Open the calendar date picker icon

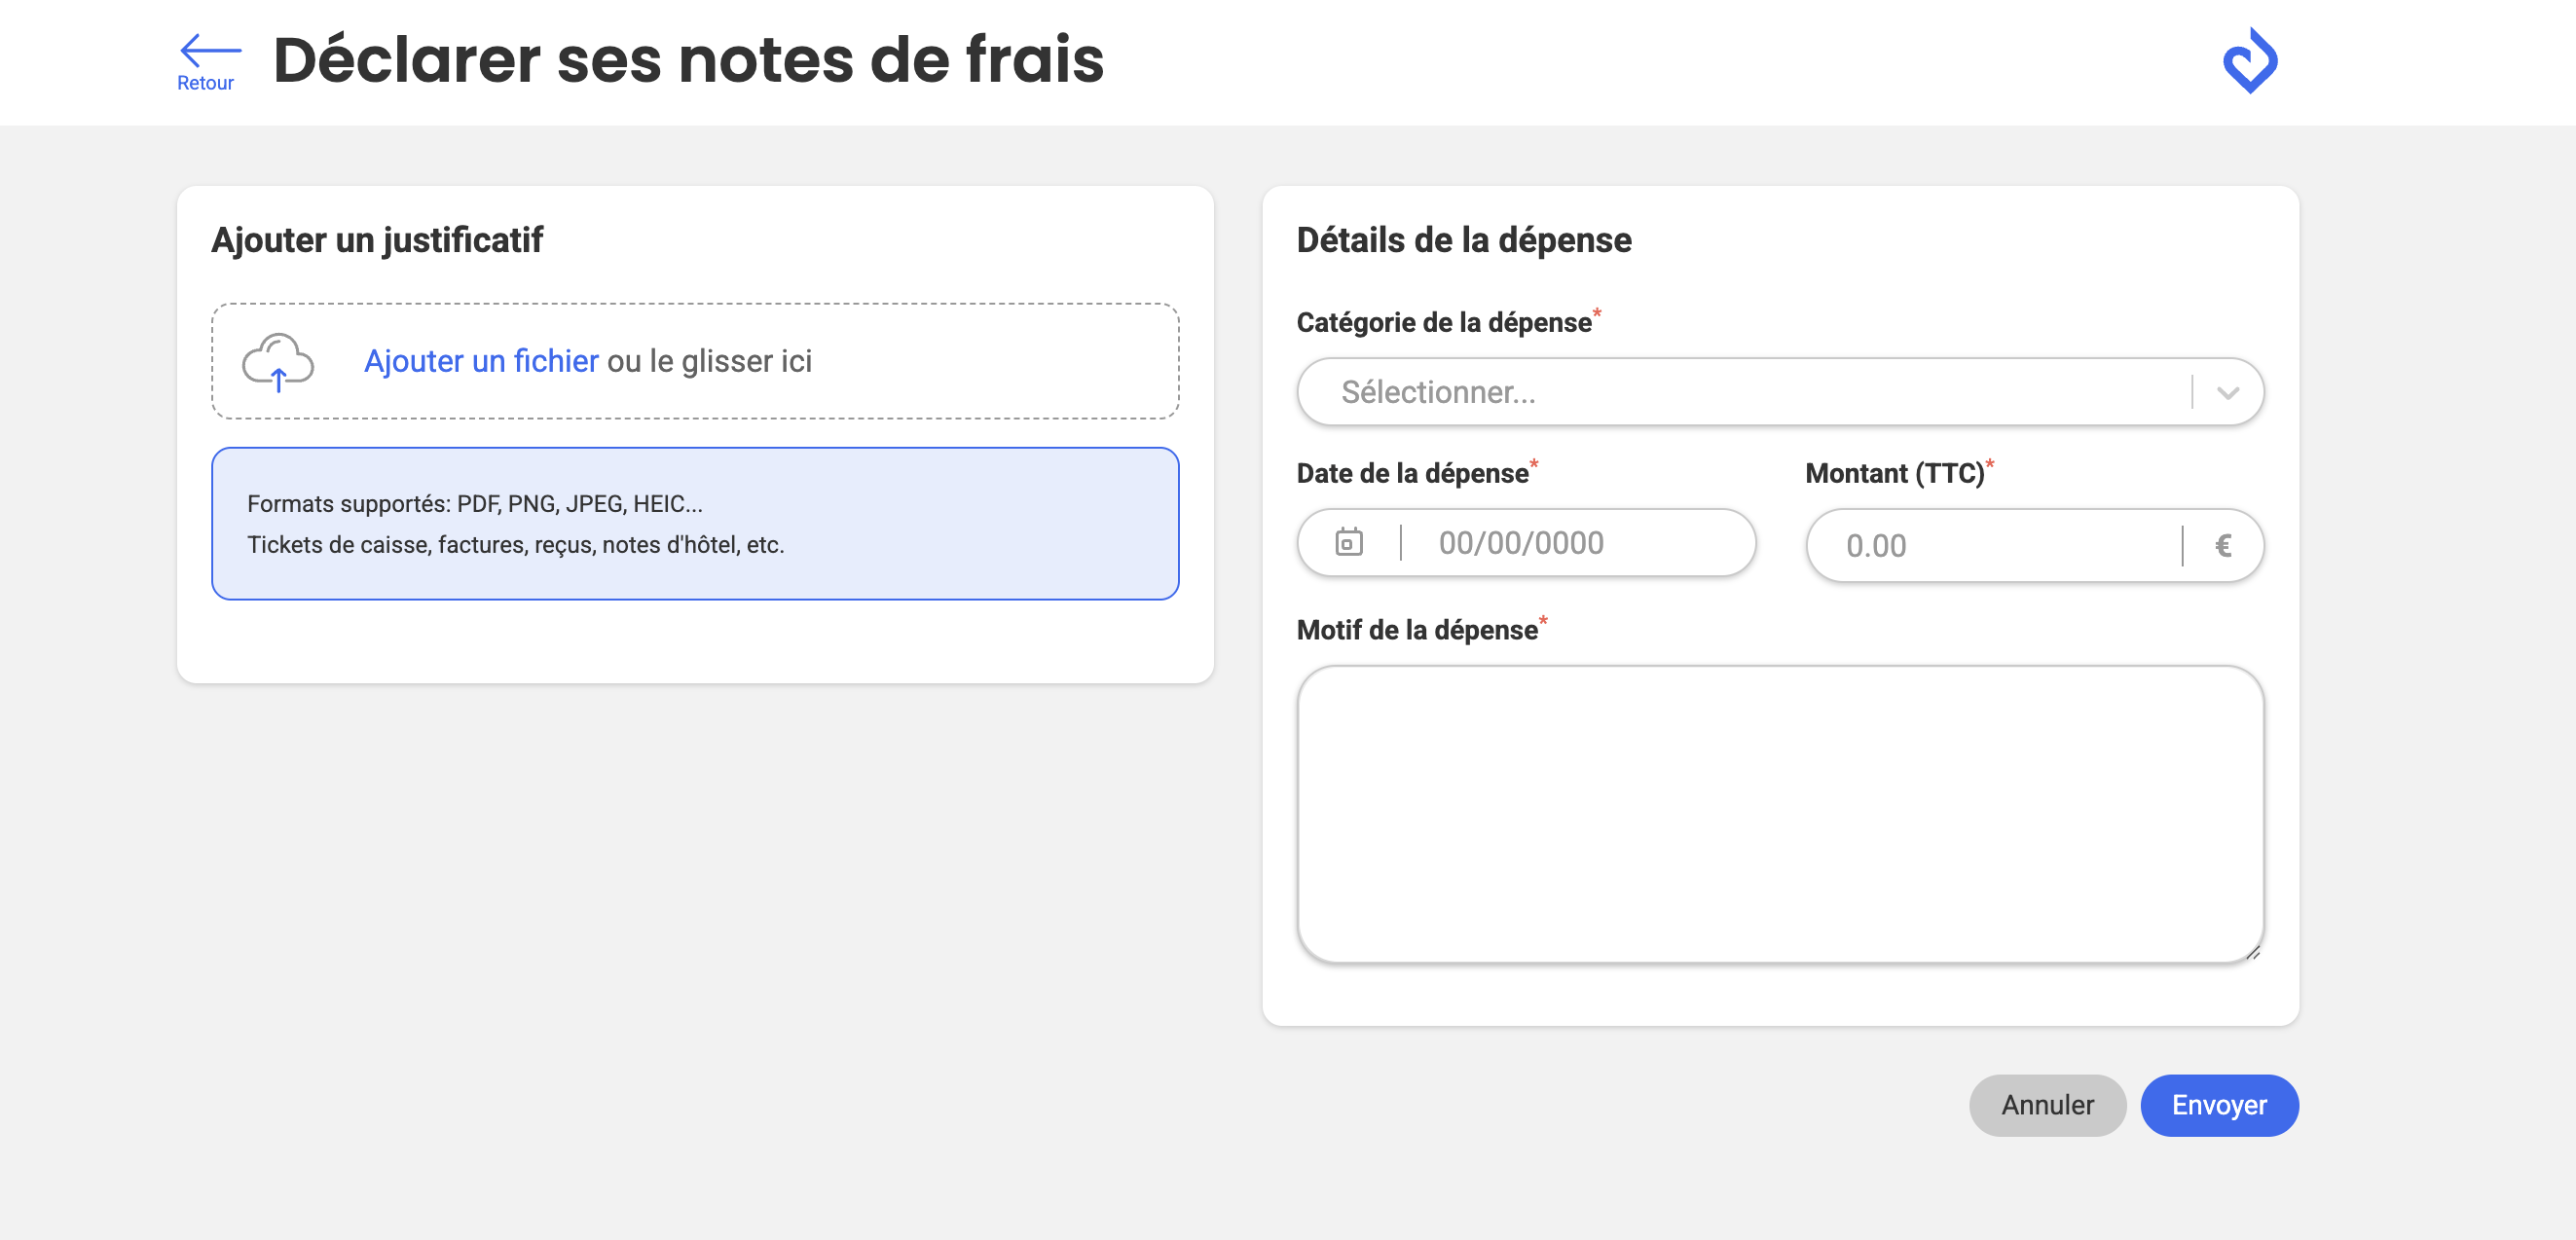pyautogui.click(x=1348, y=542)
